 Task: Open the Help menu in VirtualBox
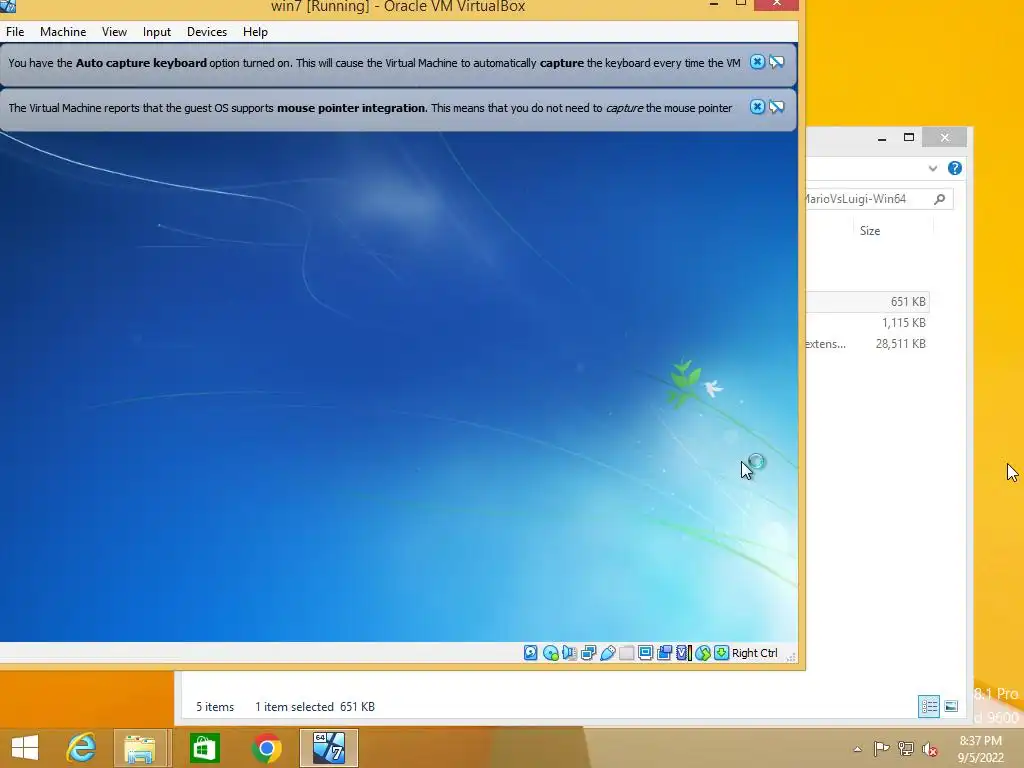[255, 31]
